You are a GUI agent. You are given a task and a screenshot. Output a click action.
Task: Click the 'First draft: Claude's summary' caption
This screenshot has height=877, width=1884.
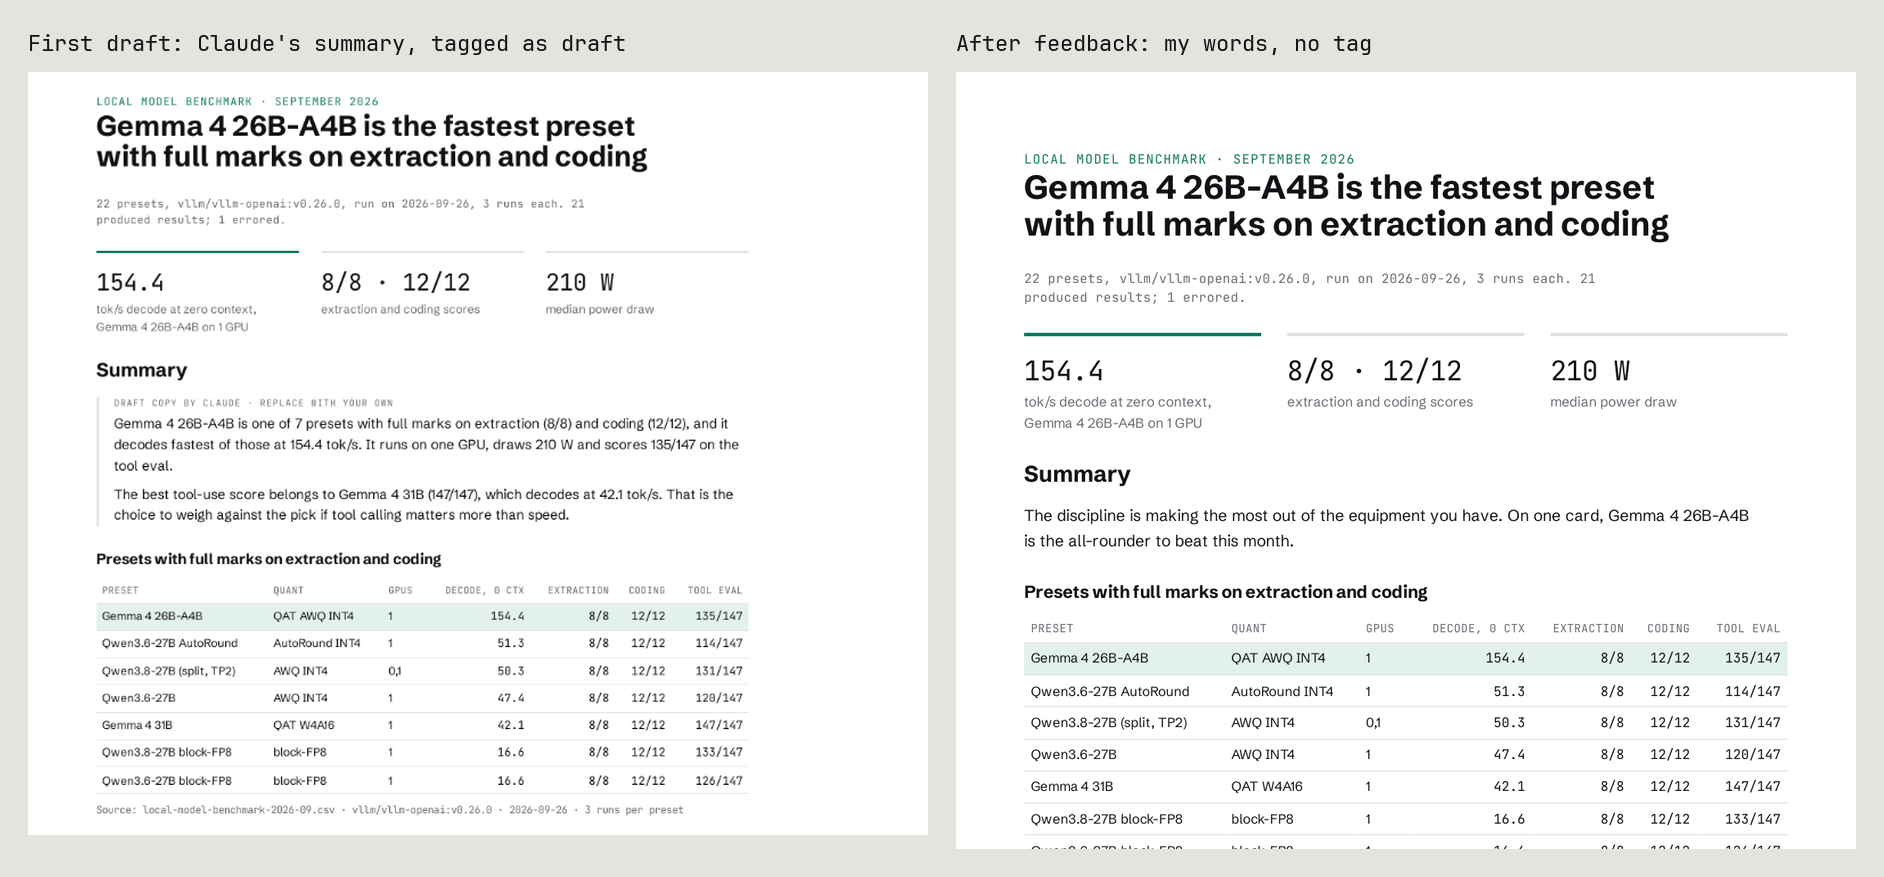coord(327,44)
